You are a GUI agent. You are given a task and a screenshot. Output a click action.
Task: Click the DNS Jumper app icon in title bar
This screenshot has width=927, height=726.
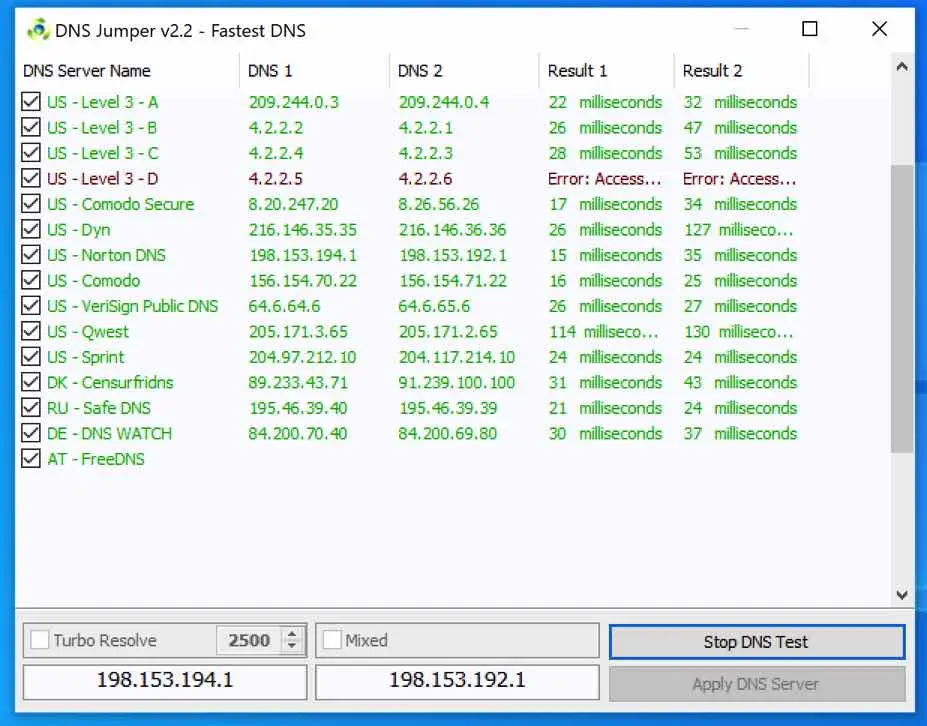[x=38, y=30]
